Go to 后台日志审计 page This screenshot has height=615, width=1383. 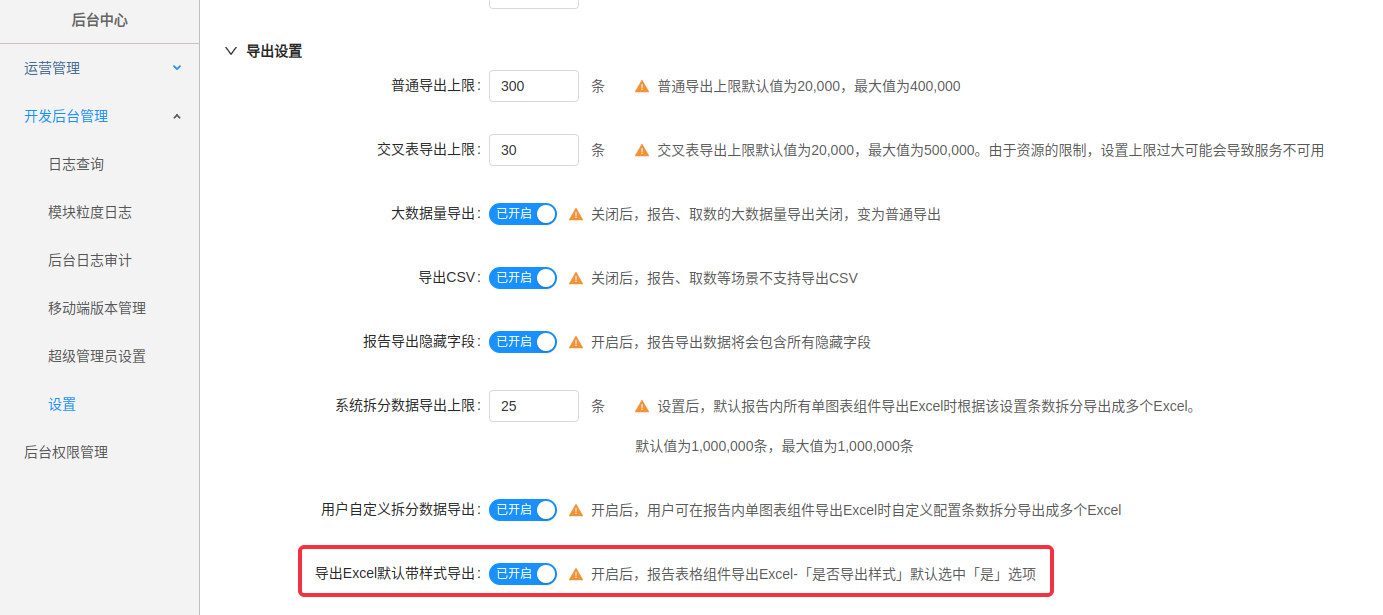tap(90, 260)
